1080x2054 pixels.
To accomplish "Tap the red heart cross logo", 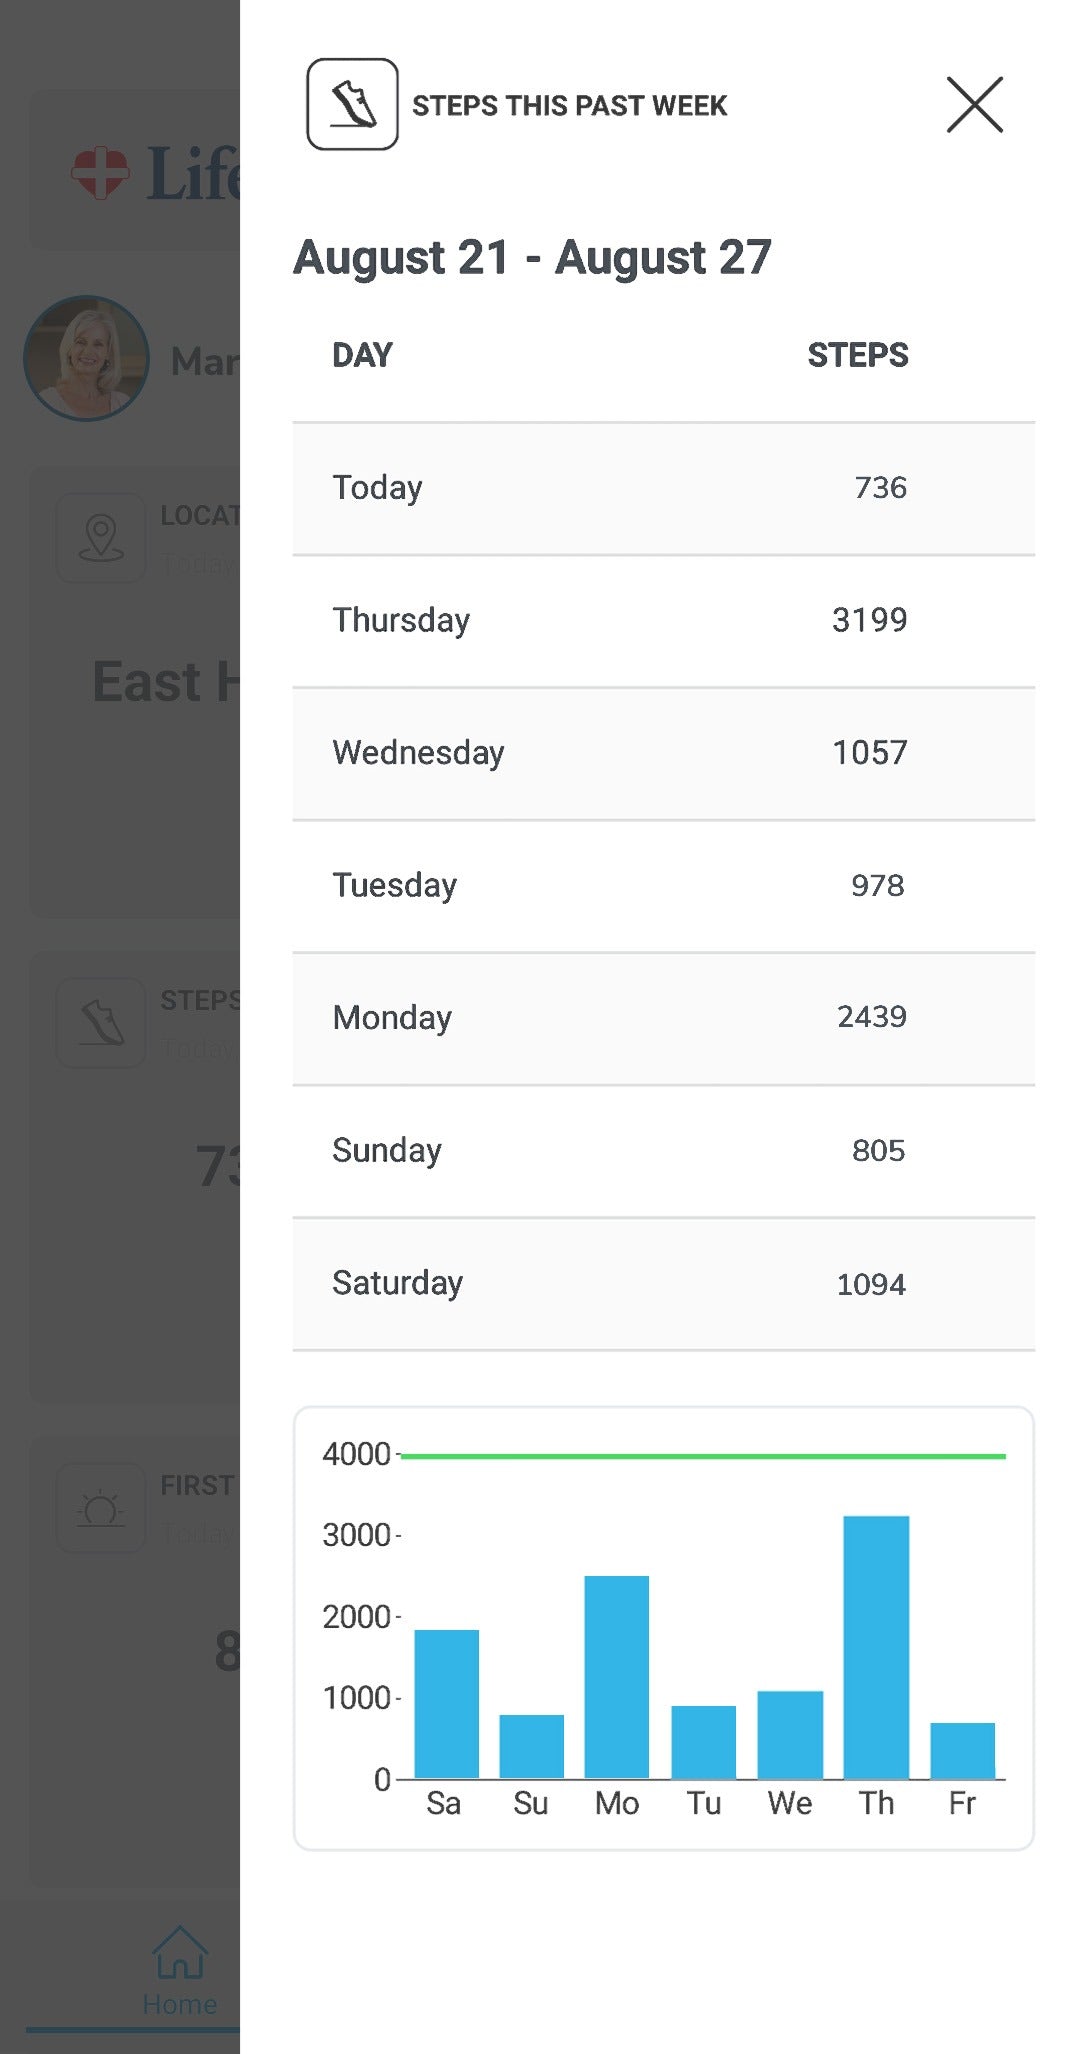I will (100, 172).
